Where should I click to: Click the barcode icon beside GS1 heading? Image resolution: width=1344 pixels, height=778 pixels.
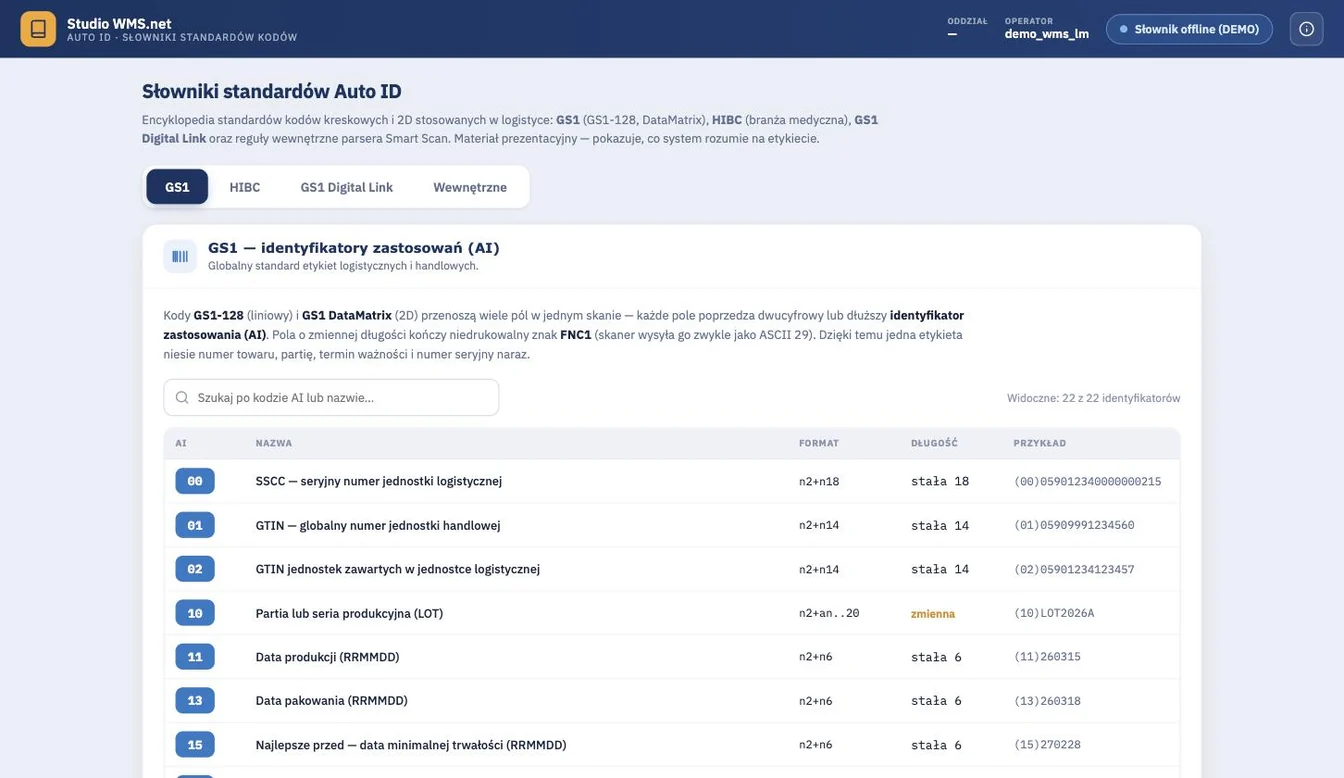pyautogui.click(x=180, y=256)
